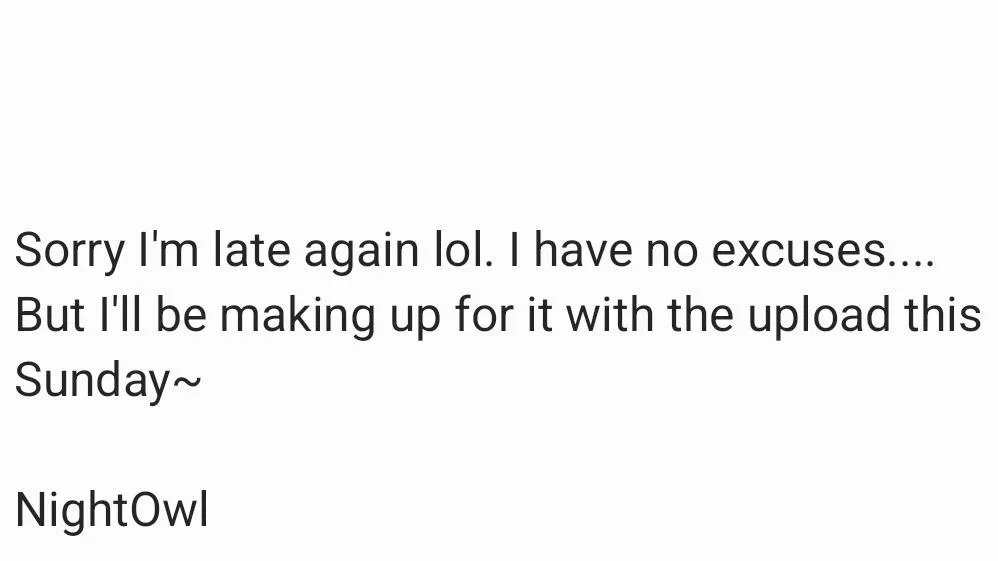This screenshot has height=561, width=998.
Task: Click the word "have" in the text
Action: pos(582,250)
